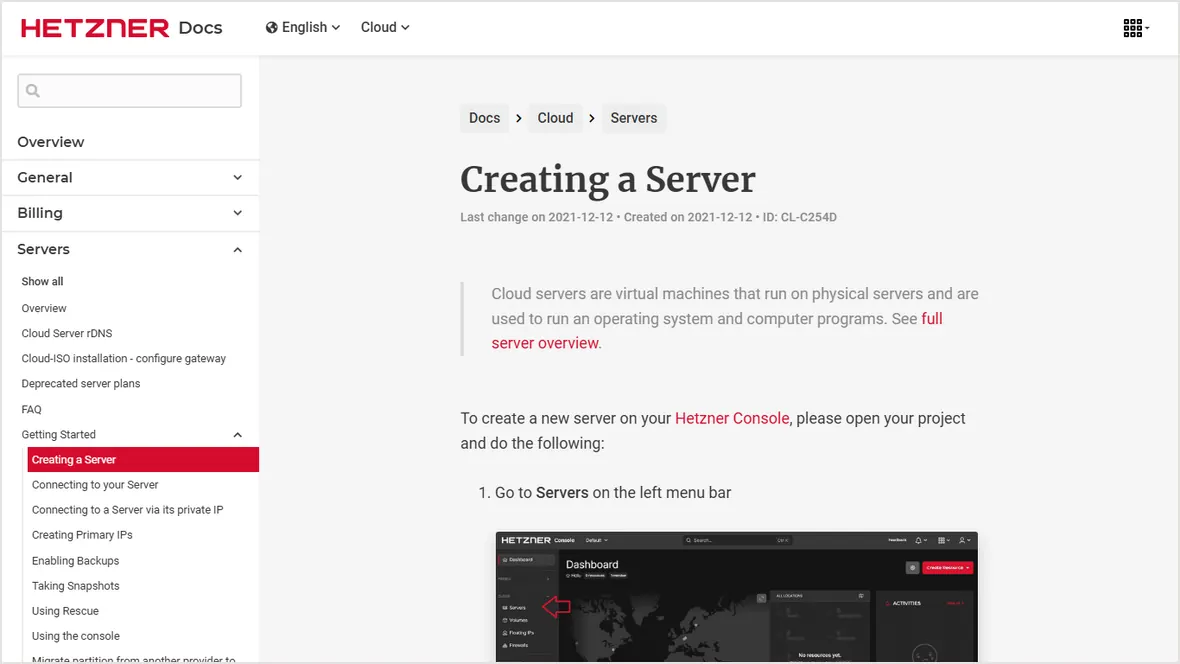1180x664 pixels.
Task: Expand the Billing section chevron
Action: (237, 213)
